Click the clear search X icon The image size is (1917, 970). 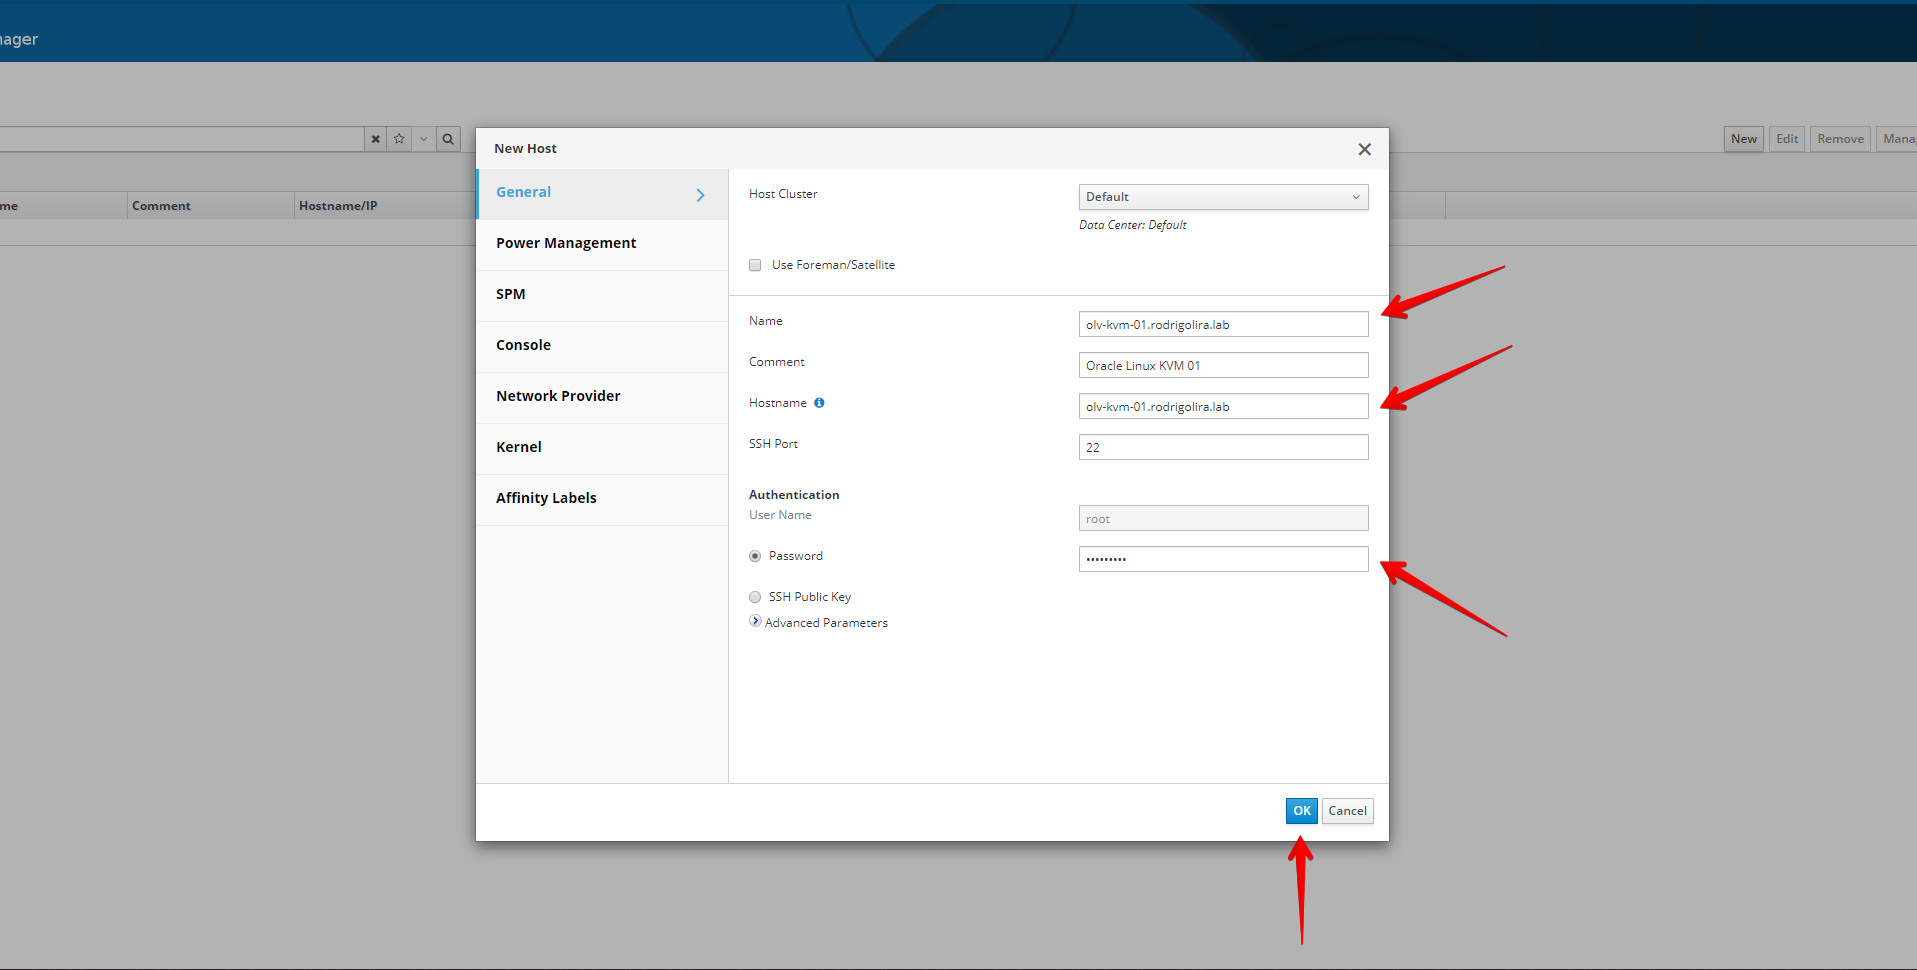pyautogui.click(x=375, y=139)
